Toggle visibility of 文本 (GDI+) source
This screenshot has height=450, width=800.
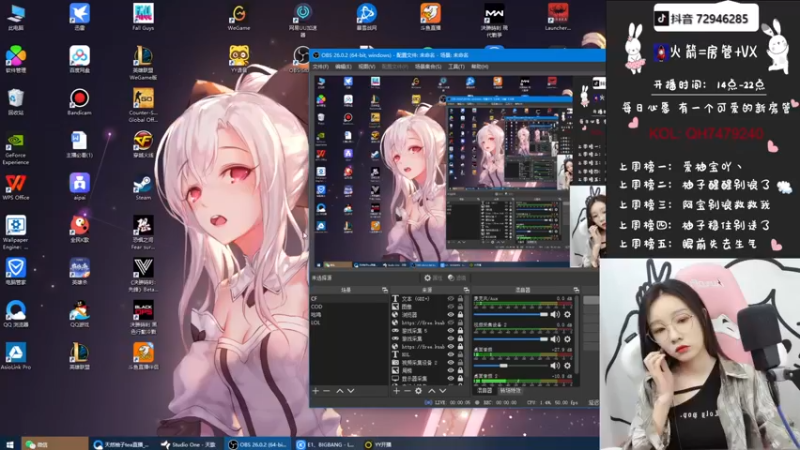pos(451,299)
